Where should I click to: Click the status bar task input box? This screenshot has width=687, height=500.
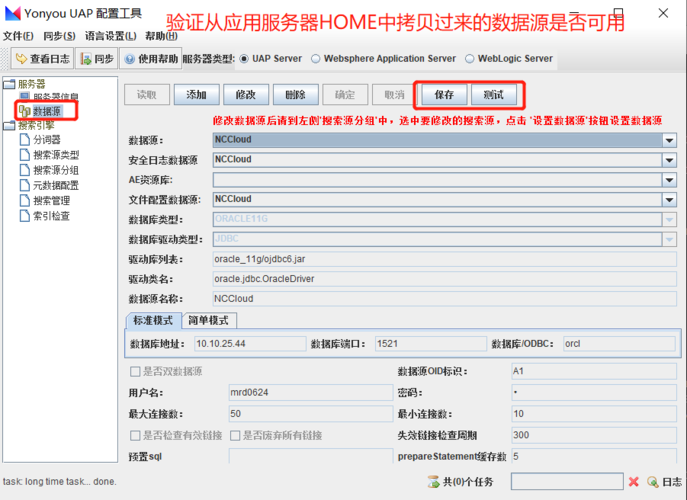[567, 482]
